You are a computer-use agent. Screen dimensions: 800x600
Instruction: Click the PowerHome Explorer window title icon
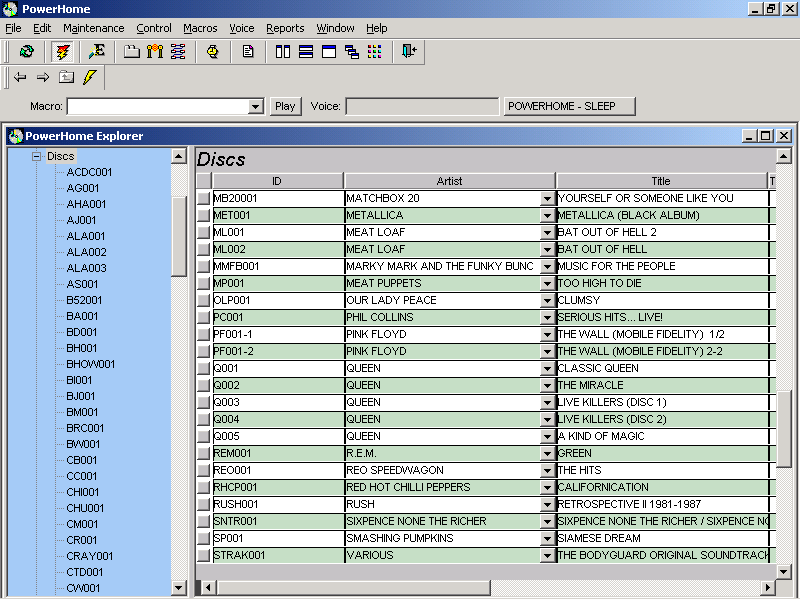coord(16,136)
